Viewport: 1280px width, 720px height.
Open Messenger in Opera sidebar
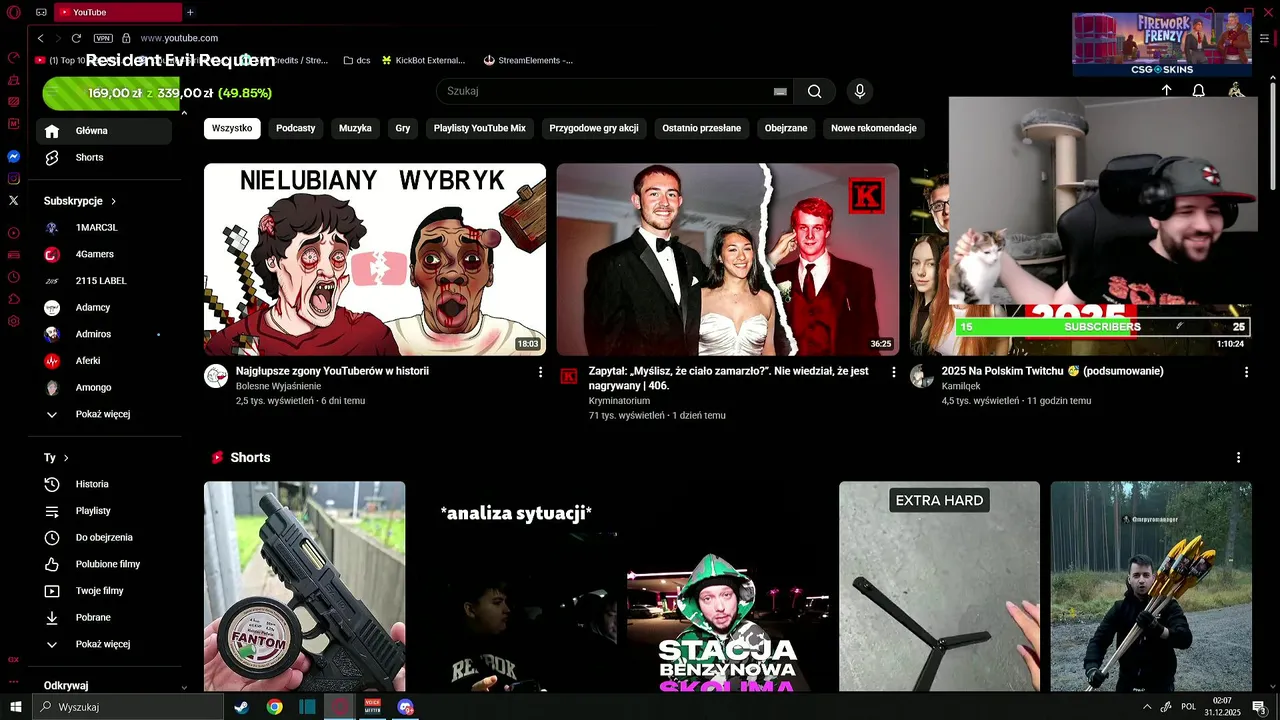[14, 157]
